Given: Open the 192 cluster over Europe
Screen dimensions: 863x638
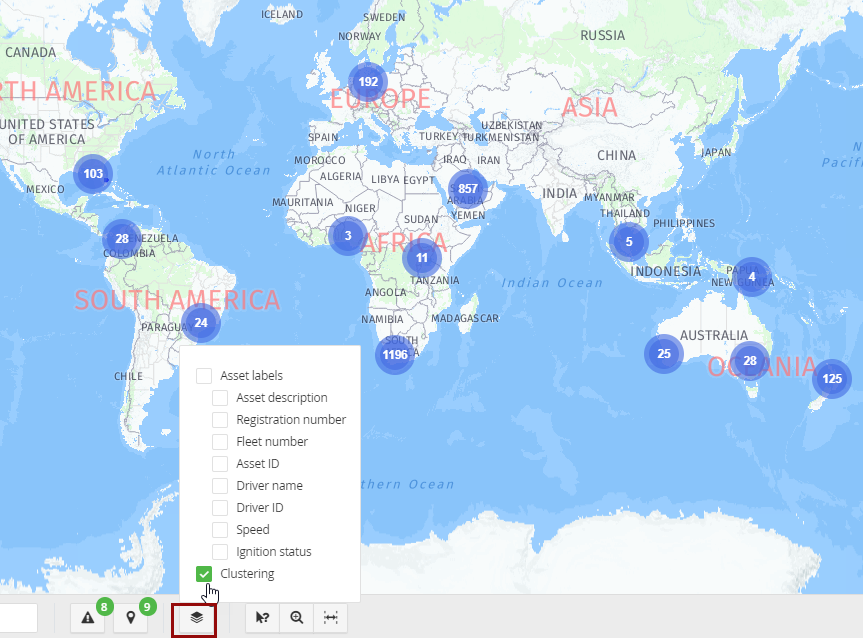Looking at the screenshot, I should [368, 82].
